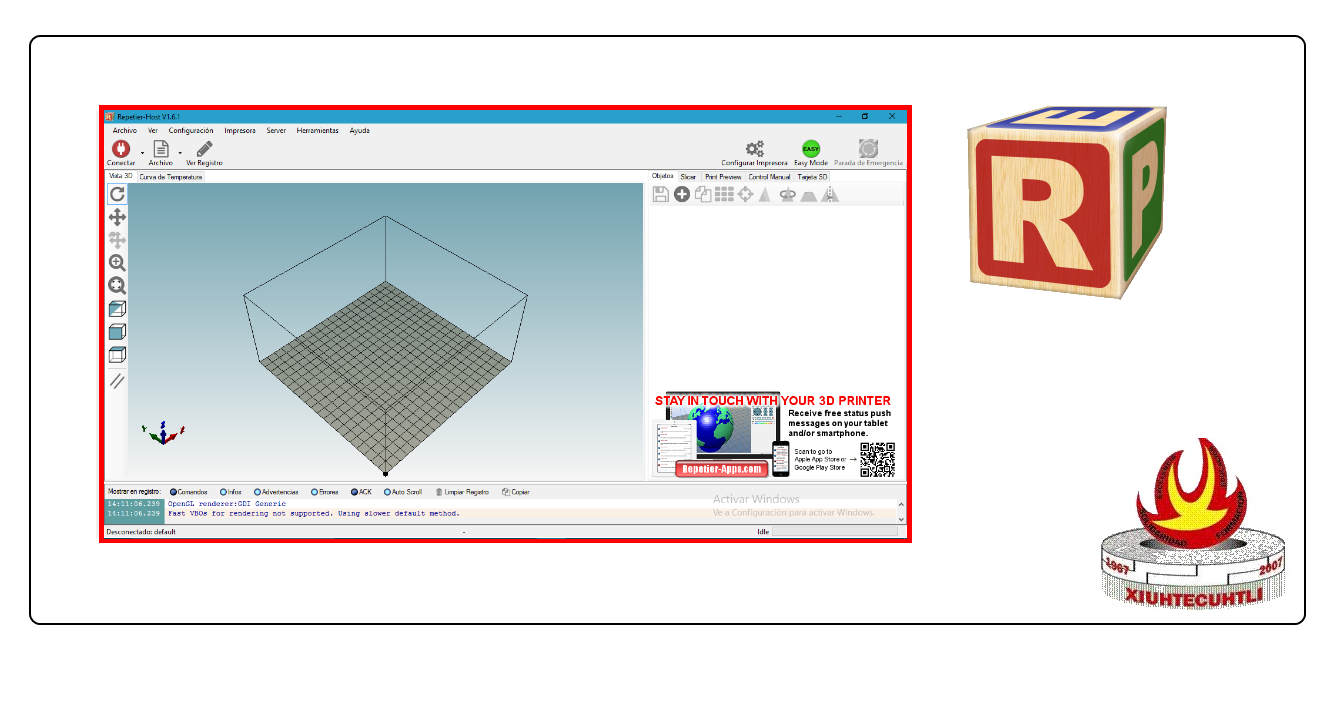Click Limpiar Registro button
Screen dimensions: 1340x722
click(463, 492)
